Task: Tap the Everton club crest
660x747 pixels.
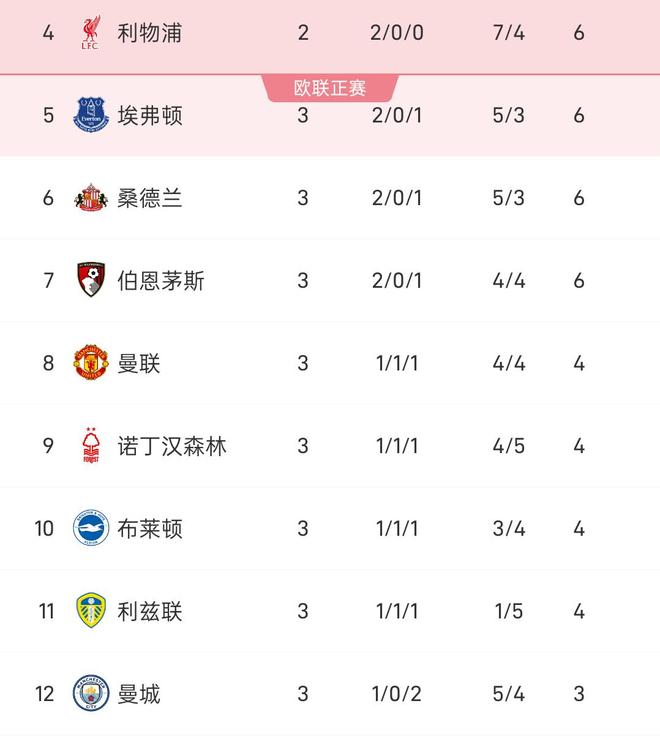Action: click(x=91, y=115)
